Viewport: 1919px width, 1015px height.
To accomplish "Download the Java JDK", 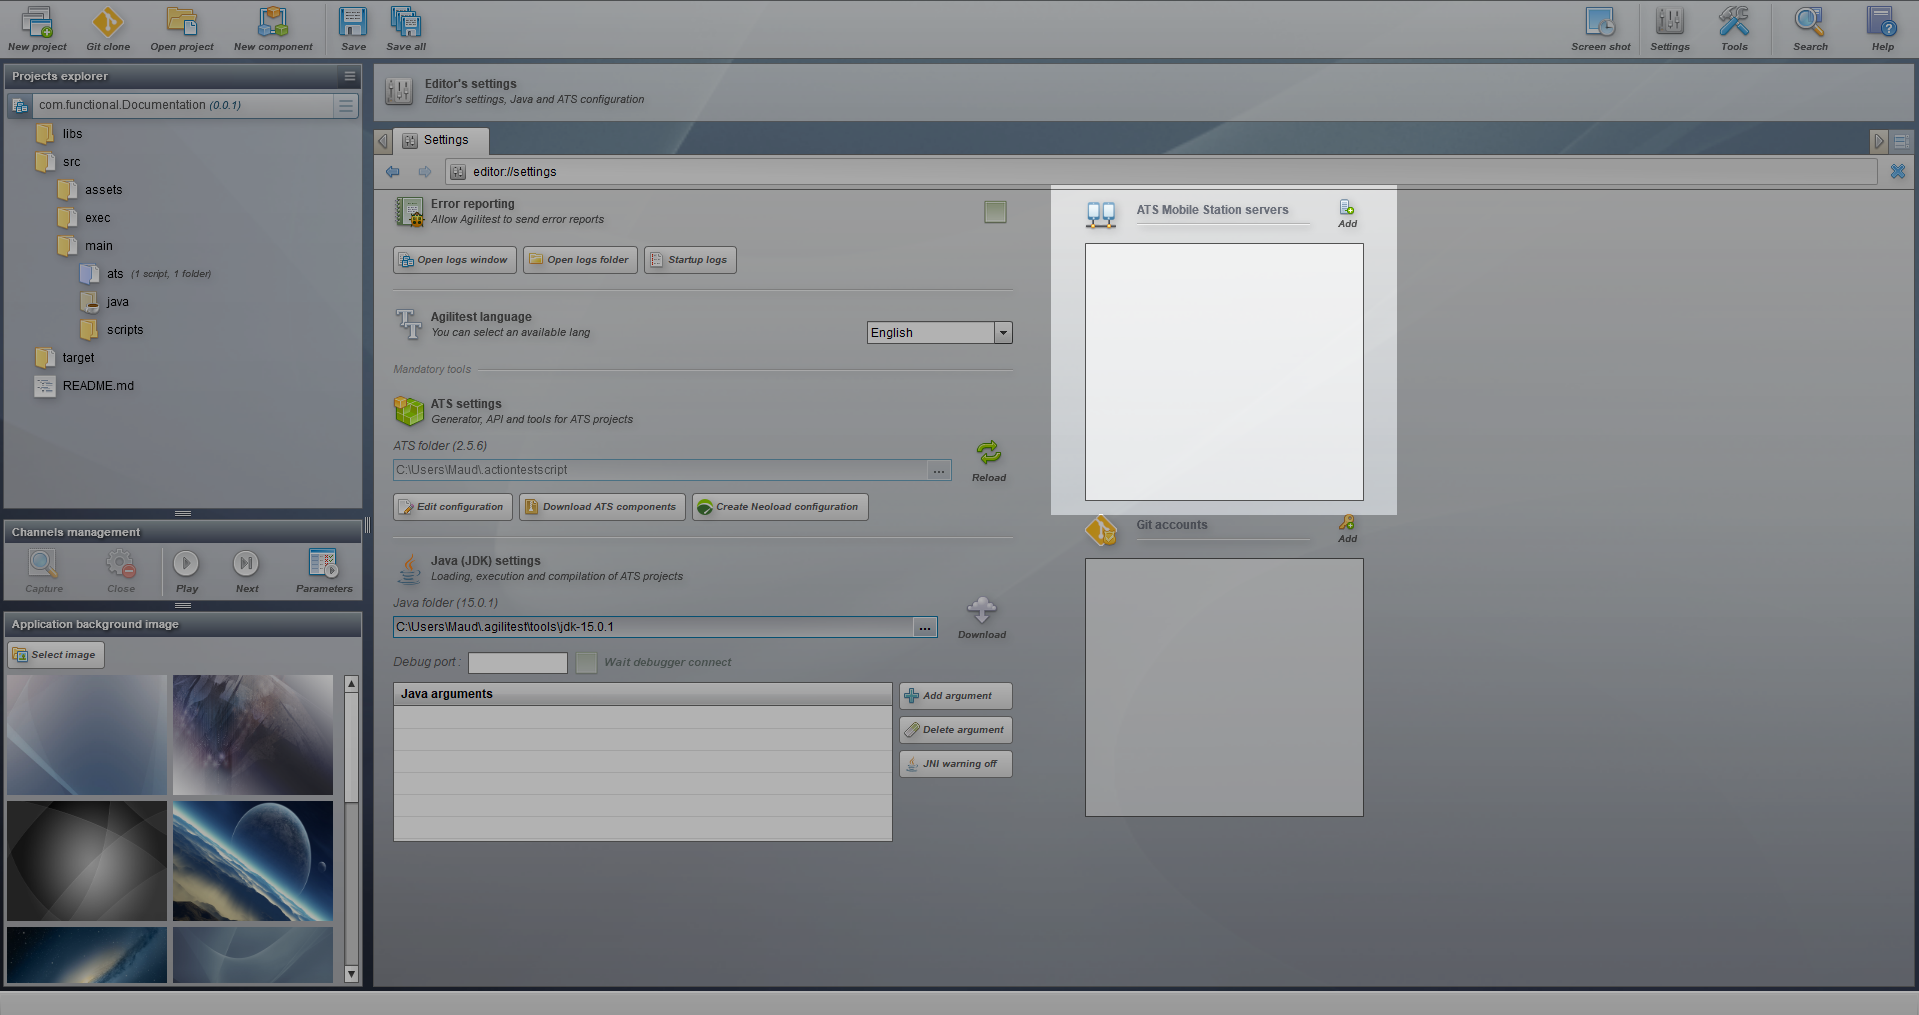I will pos(982,618).
